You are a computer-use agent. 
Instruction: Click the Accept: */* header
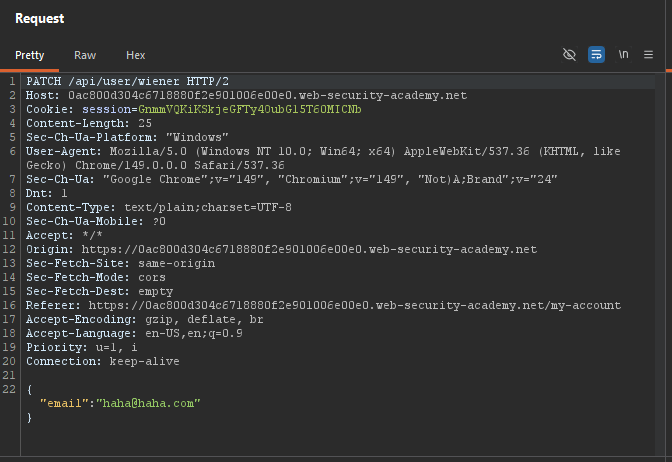coord(64,236)
